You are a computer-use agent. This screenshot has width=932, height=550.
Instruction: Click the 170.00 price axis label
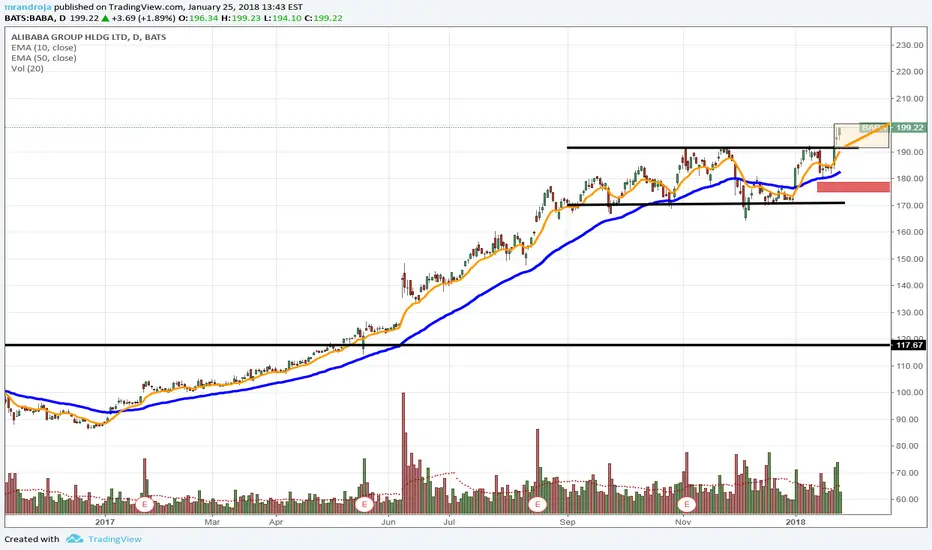(910, 206)
